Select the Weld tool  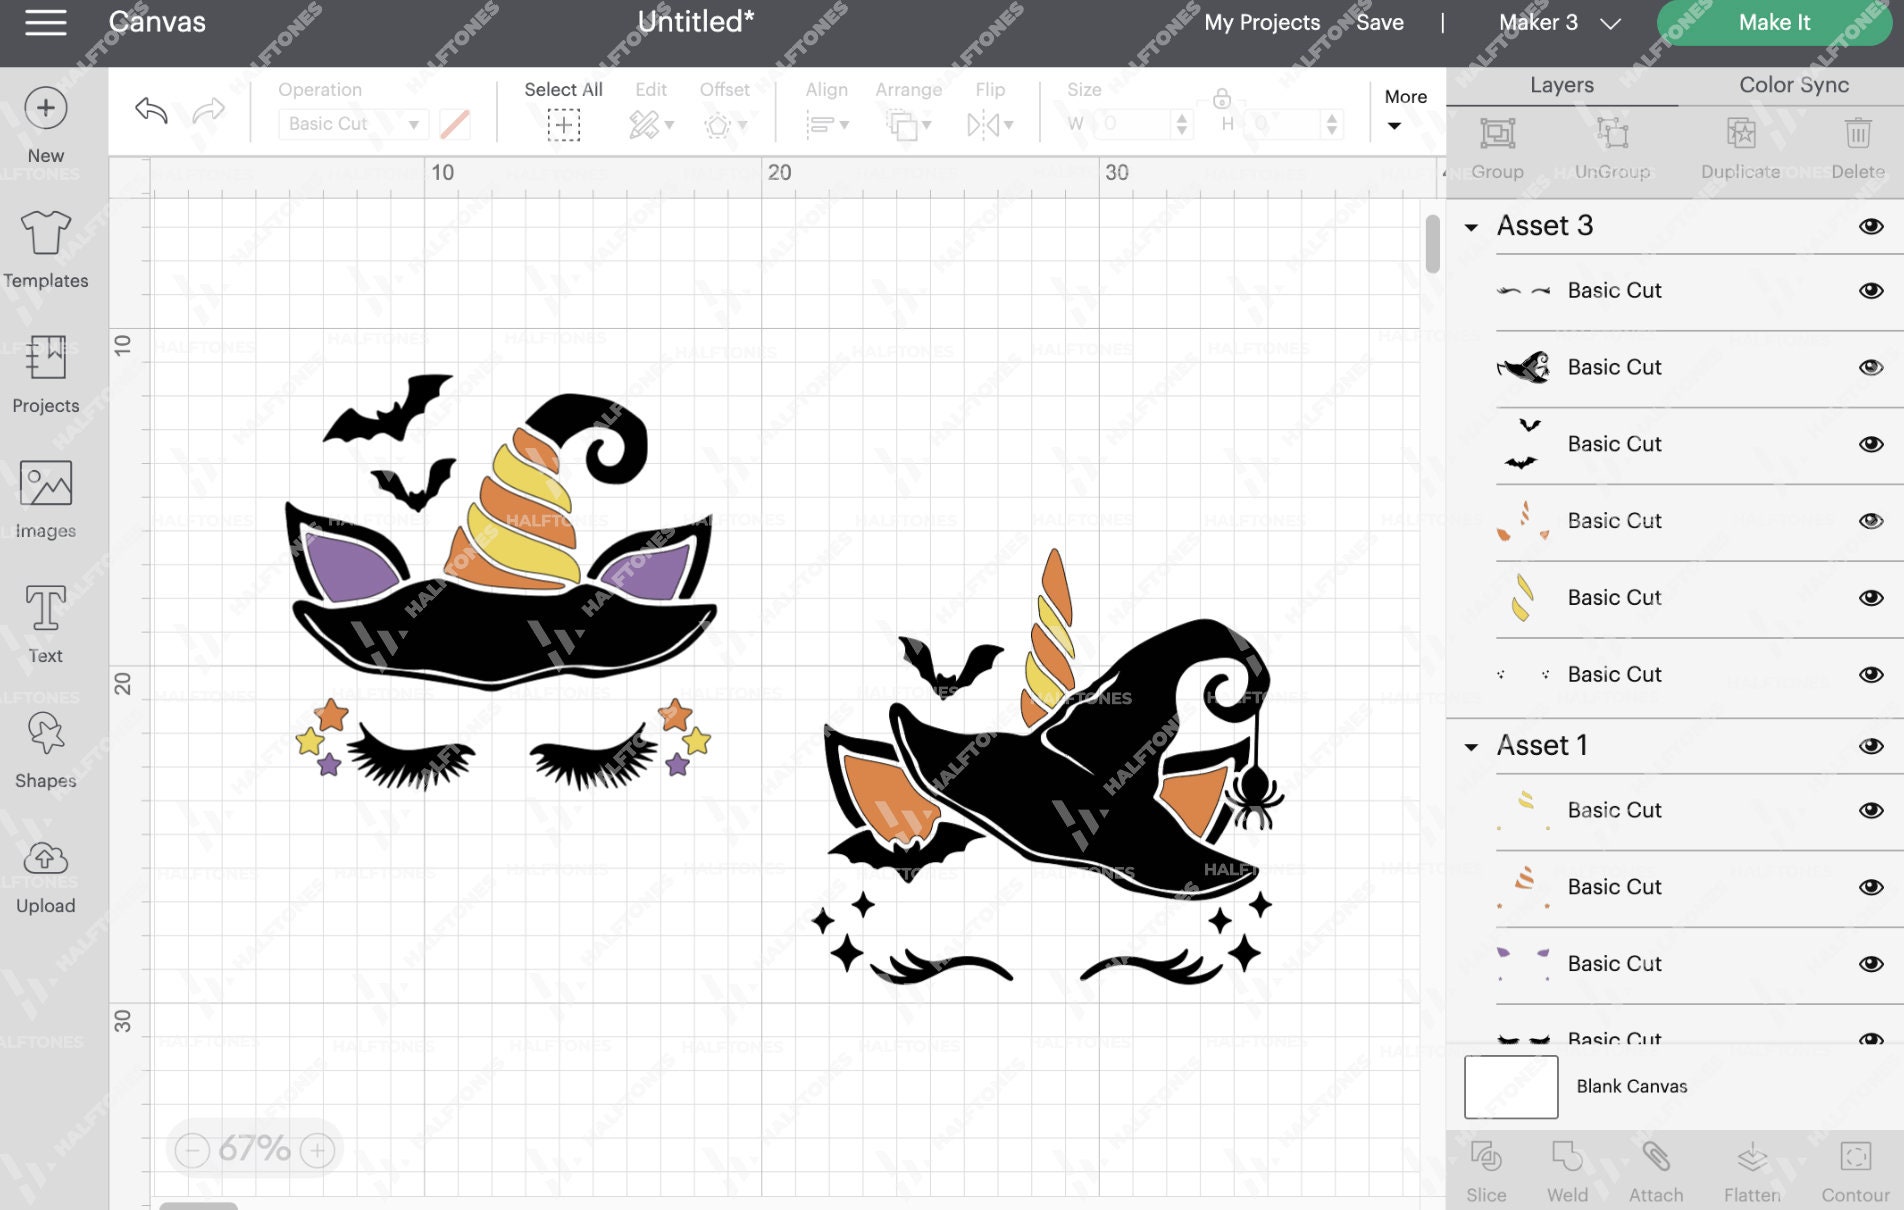coord(1567,1172)
